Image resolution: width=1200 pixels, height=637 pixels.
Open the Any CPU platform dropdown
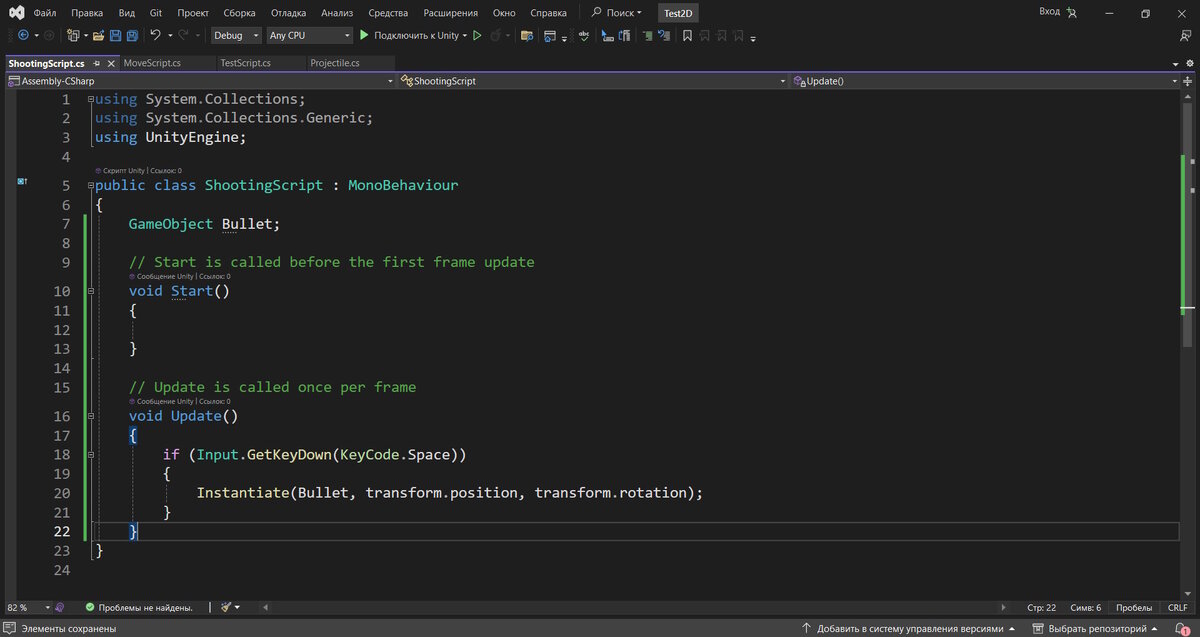coord(310,35)
